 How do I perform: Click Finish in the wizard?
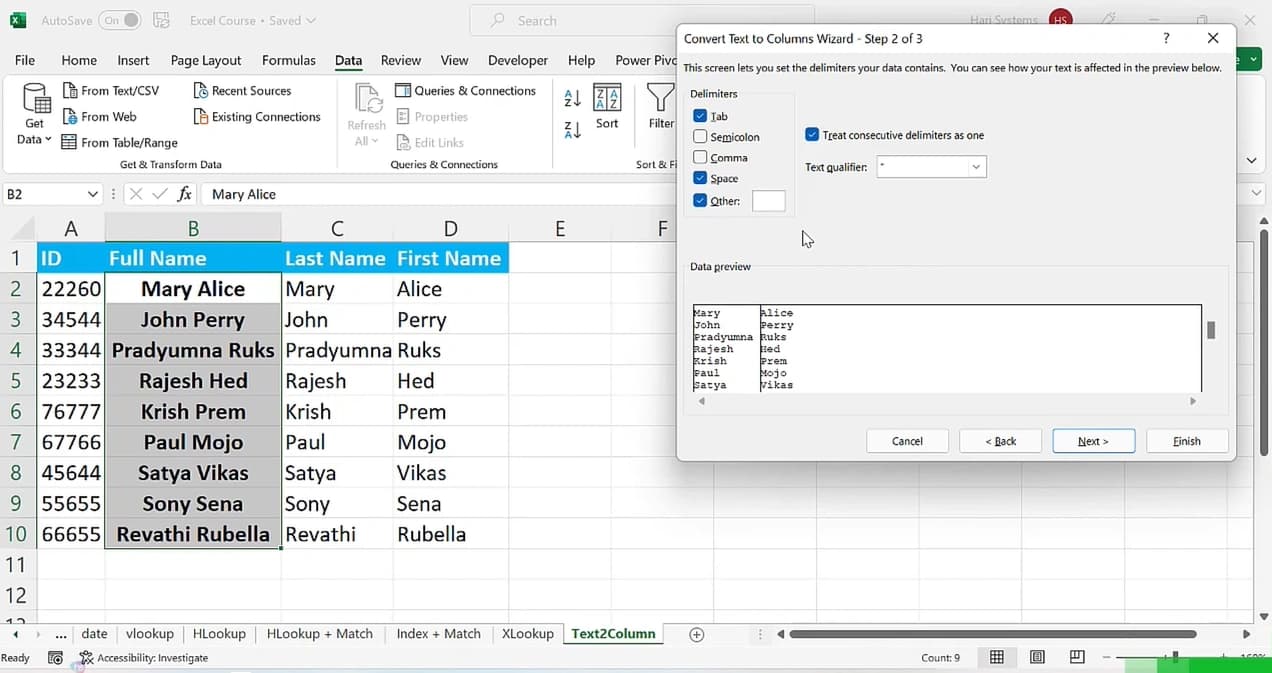click(1187, 441)
